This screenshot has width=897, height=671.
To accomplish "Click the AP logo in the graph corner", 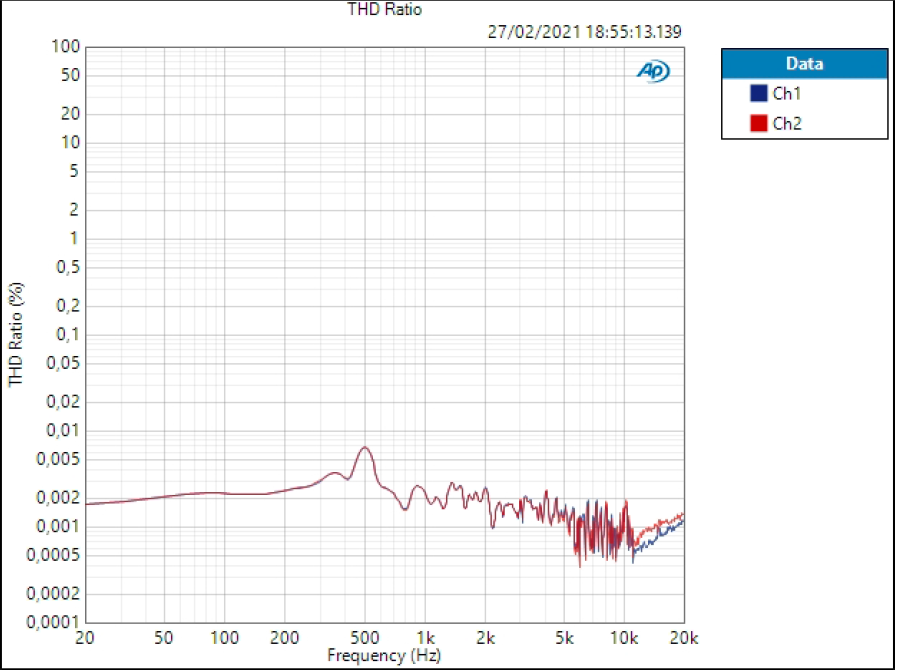I will 653,72.
